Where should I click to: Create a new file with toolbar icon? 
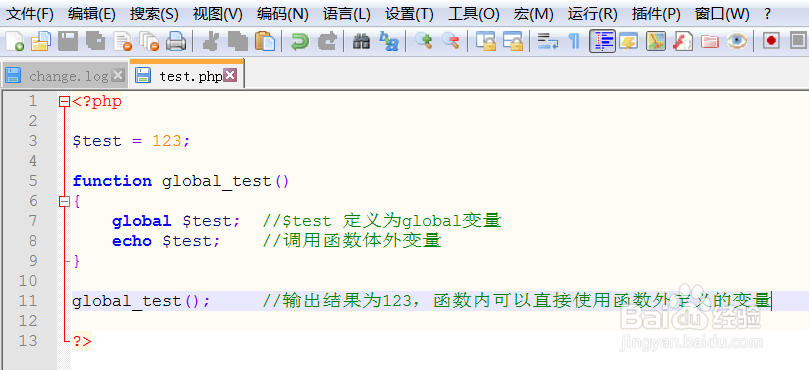coord(14,41)
